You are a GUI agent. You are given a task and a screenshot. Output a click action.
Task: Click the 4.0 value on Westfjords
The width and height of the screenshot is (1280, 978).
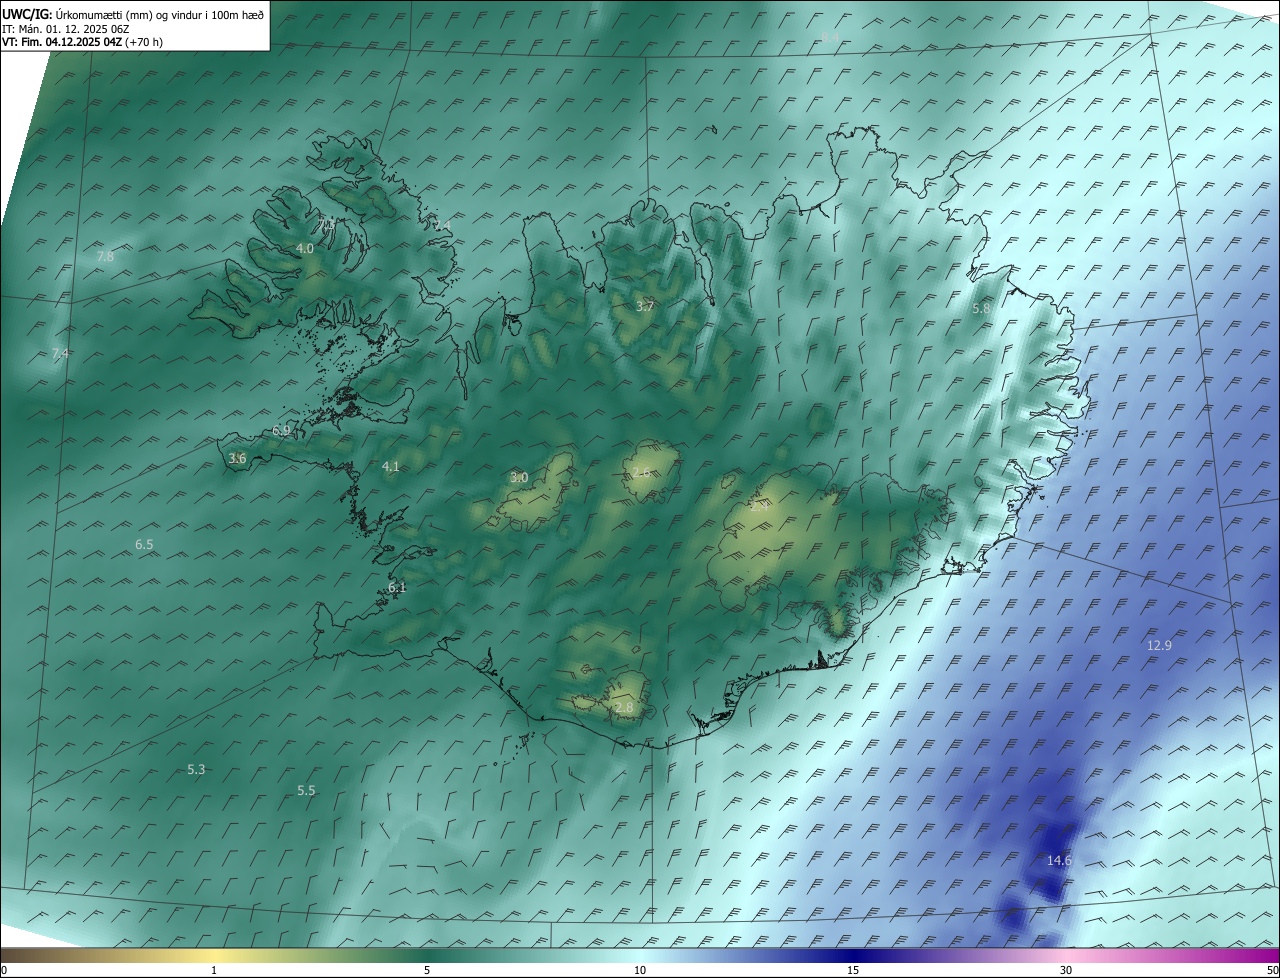point(305,249)
